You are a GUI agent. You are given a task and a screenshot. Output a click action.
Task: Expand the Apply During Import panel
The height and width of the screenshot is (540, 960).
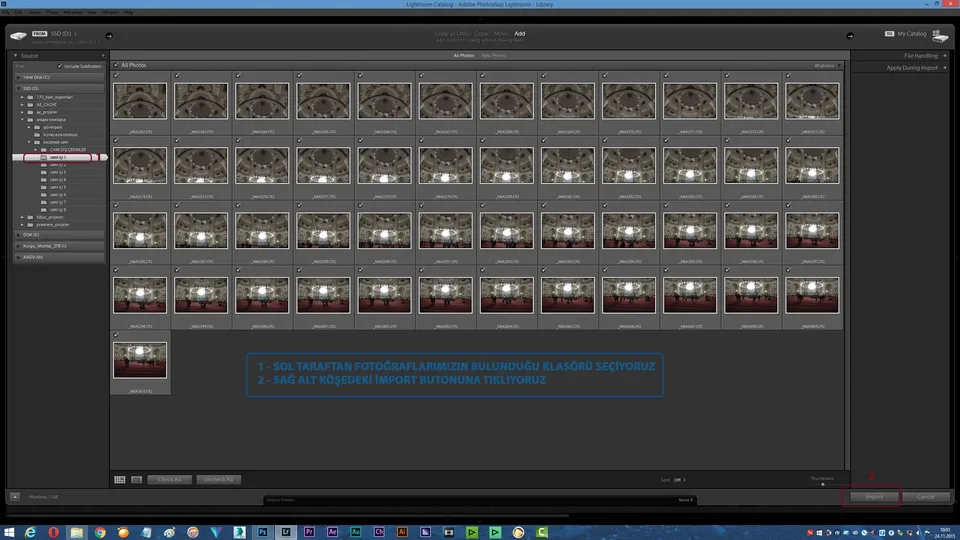coord(945,68)
